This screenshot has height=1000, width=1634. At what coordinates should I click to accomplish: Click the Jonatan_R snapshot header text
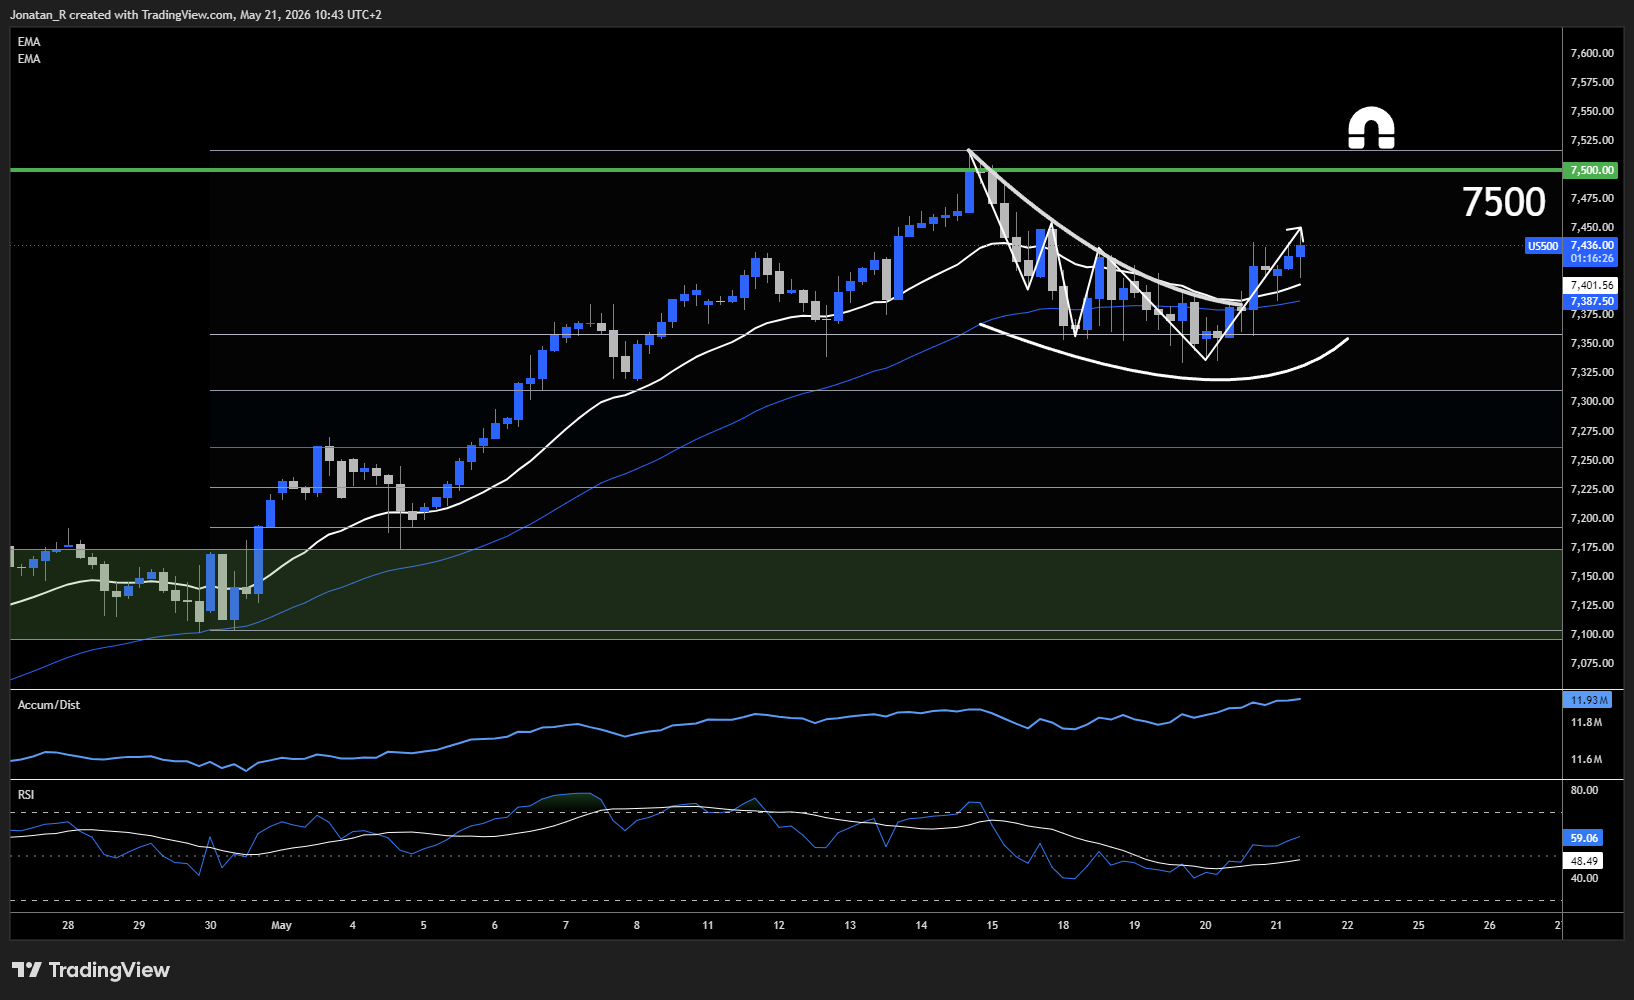pos(196,15)
